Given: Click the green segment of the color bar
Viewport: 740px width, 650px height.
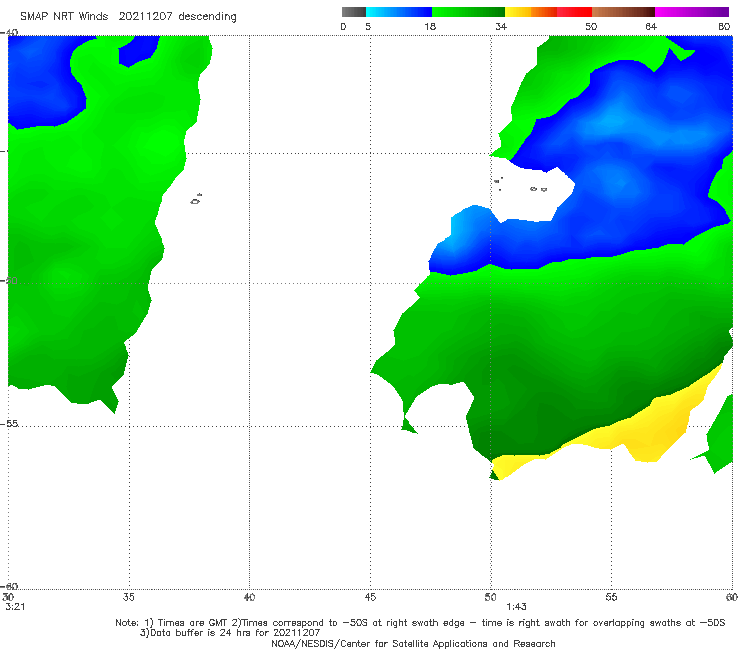Looking at the screenshot, I should 468,12.
